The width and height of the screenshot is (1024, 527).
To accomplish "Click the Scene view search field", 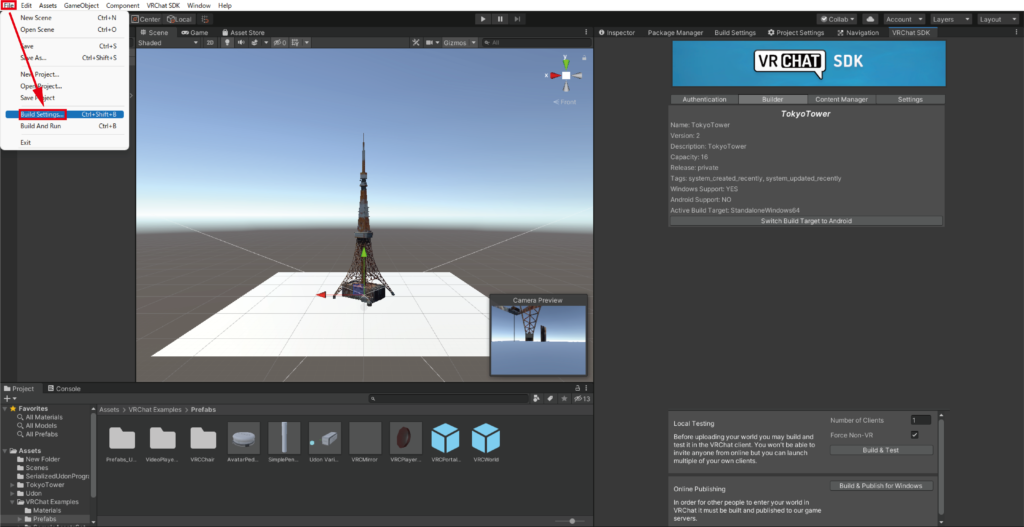I will tap(536, 42).
